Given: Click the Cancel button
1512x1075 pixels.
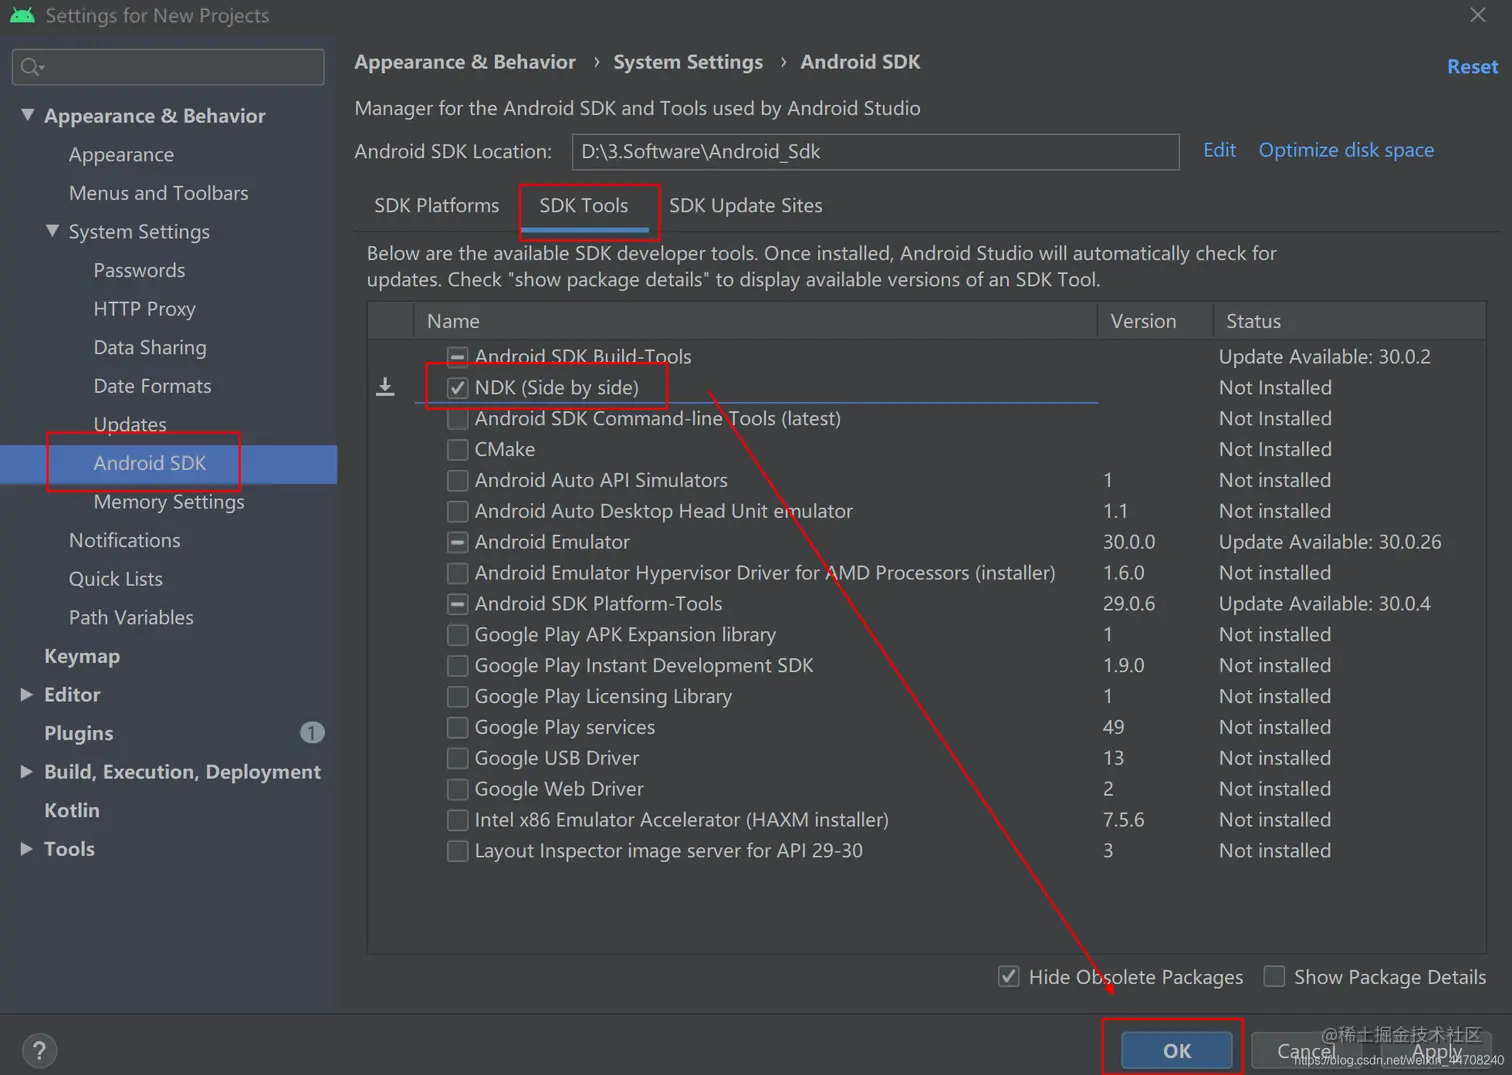Looking at the screenshot, I should pos(1306,1050).
